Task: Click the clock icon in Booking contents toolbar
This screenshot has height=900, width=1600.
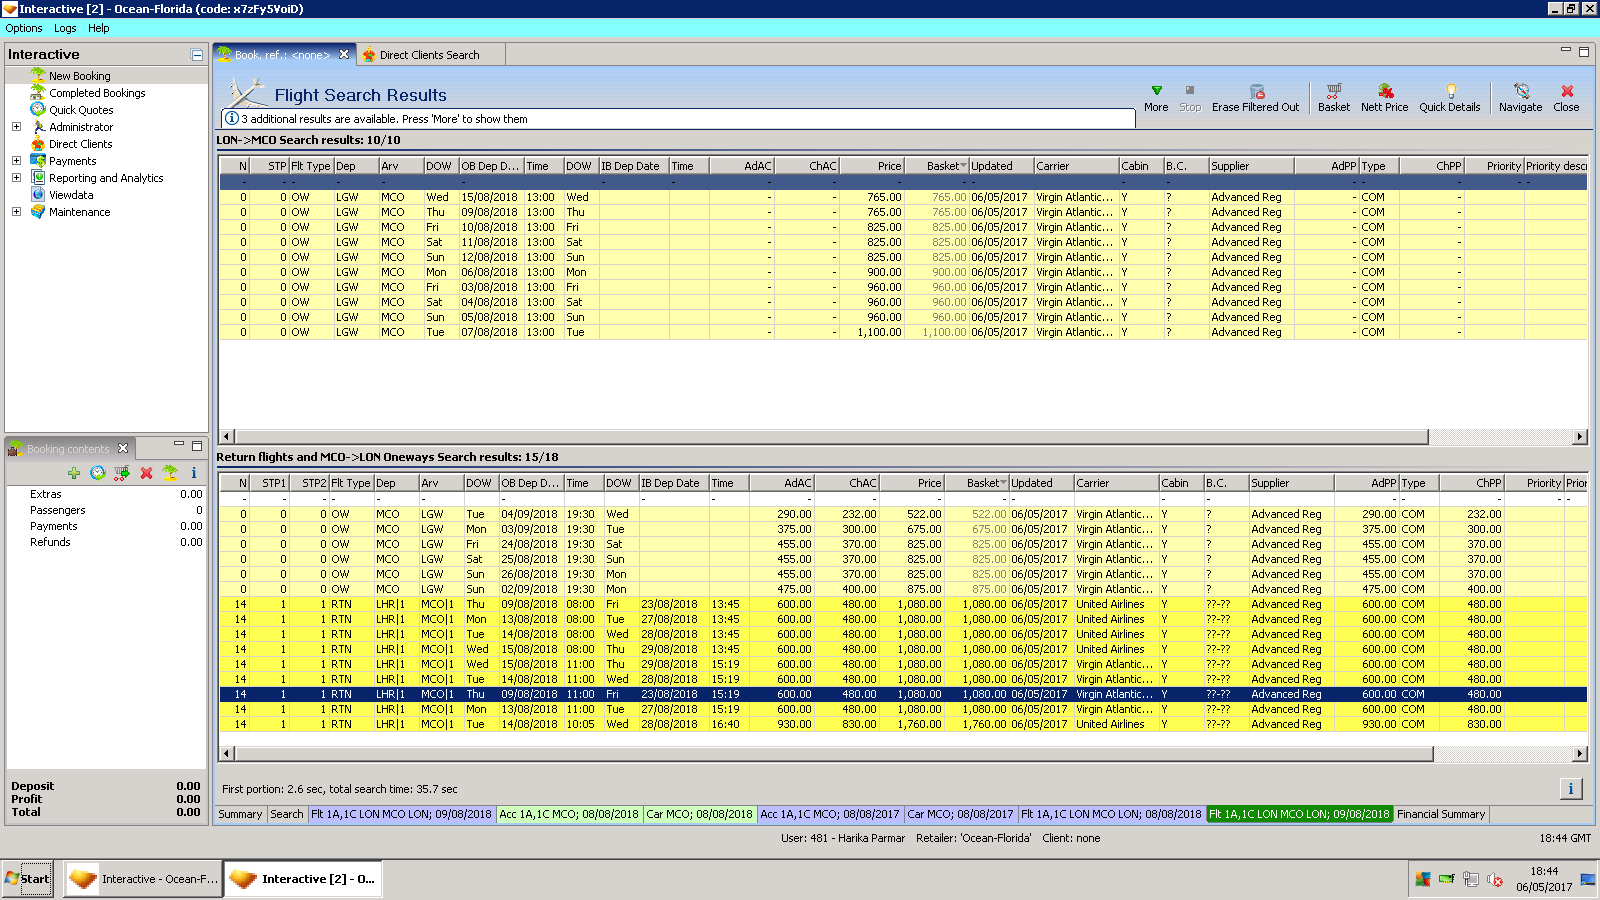Action: [97, 473]
